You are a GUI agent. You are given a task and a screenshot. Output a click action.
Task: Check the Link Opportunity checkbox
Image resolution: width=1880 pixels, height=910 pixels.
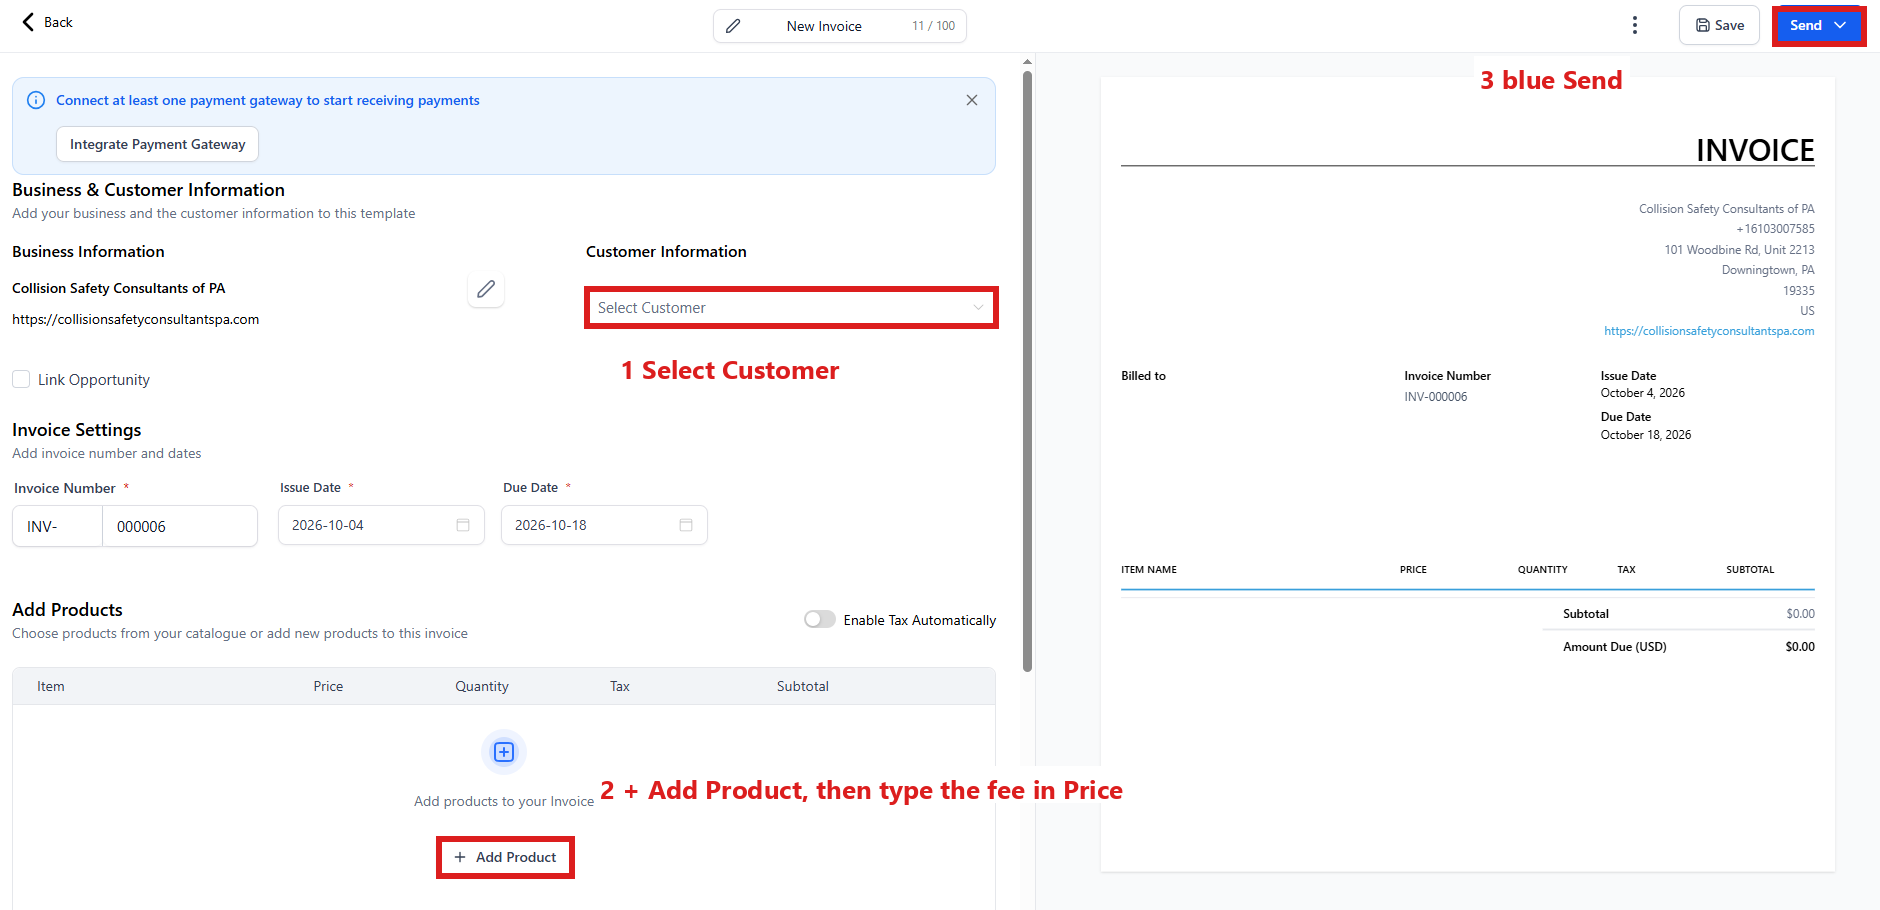coord(21,379)
